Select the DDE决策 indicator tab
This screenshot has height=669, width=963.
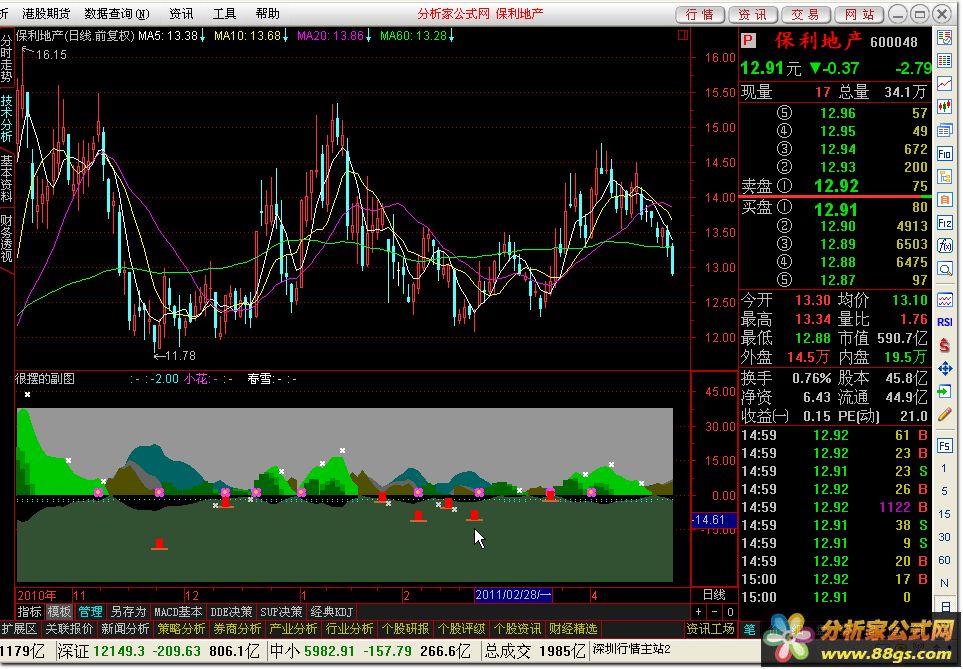pos(231,612)
